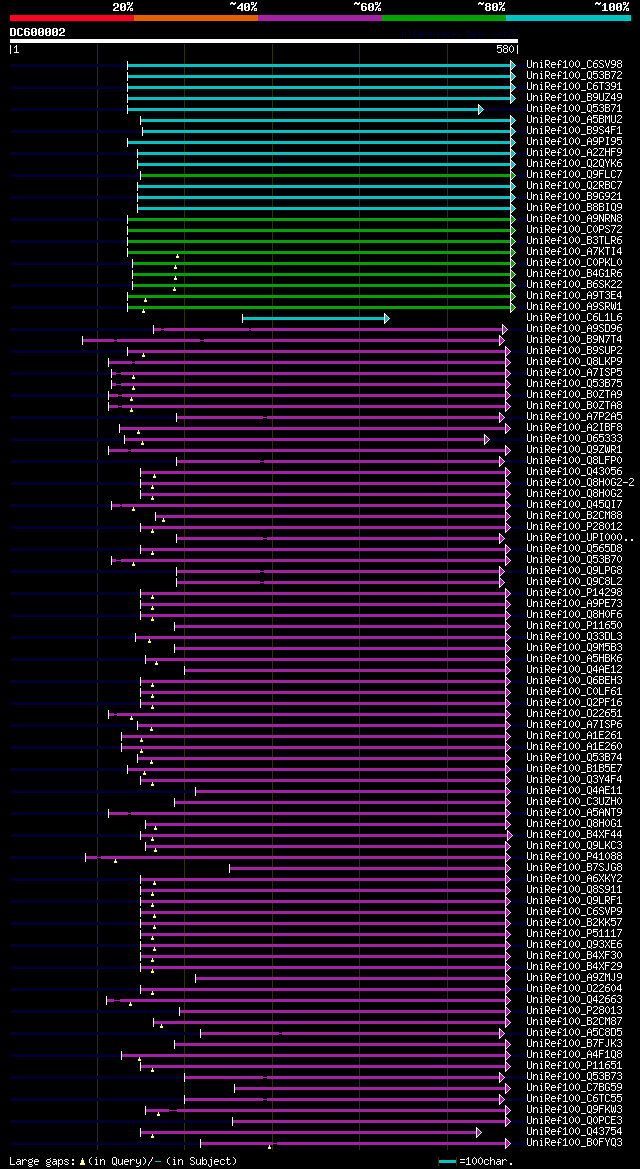
Task: Select the UniRef100_B9N7T4 label
Action: tap(574, 339)
